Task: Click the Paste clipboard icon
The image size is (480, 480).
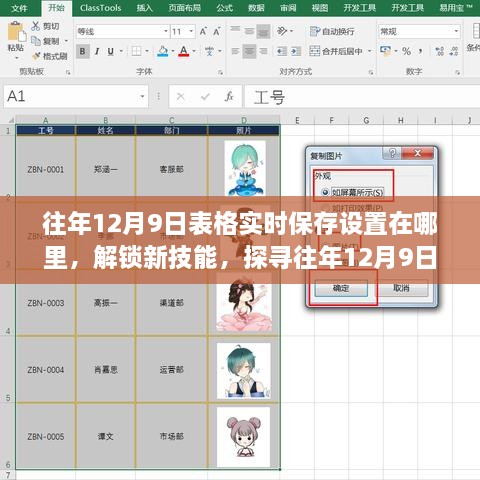Action: pyautogui.click(x=16, y=32)
